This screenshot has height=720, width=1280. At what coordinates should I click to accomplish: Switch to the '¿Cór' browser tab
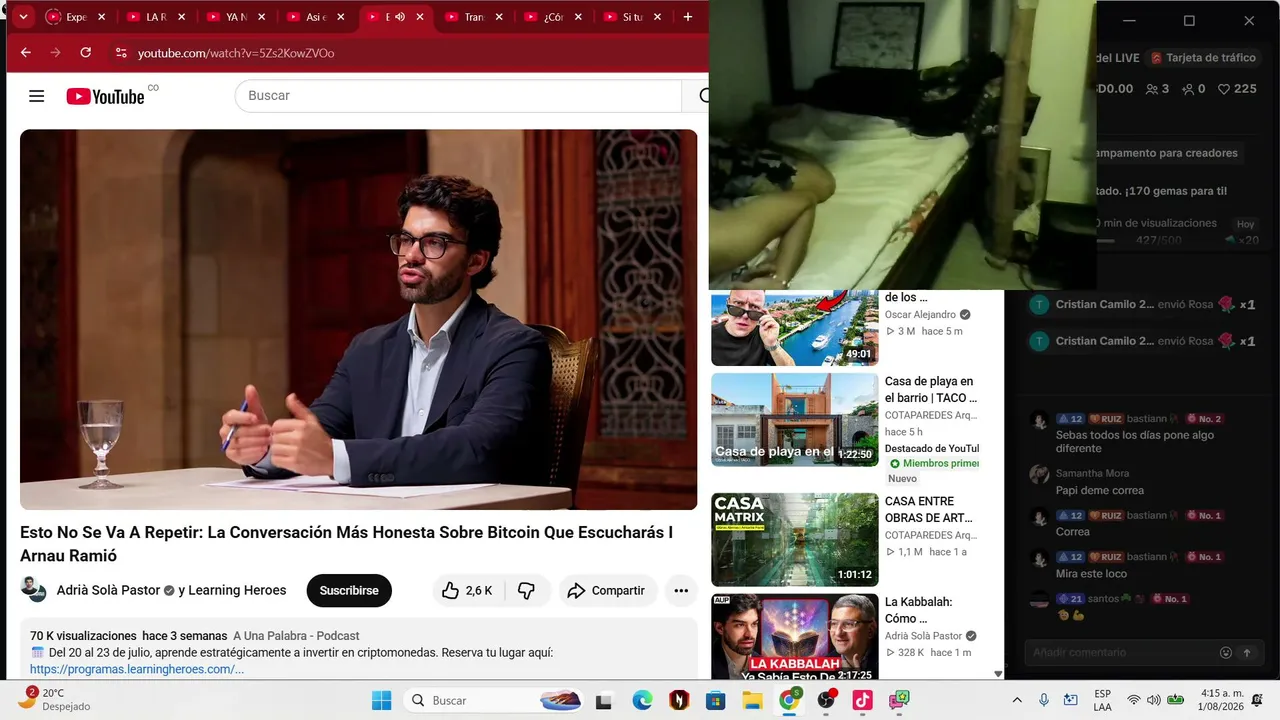click(x=553, y=17)
